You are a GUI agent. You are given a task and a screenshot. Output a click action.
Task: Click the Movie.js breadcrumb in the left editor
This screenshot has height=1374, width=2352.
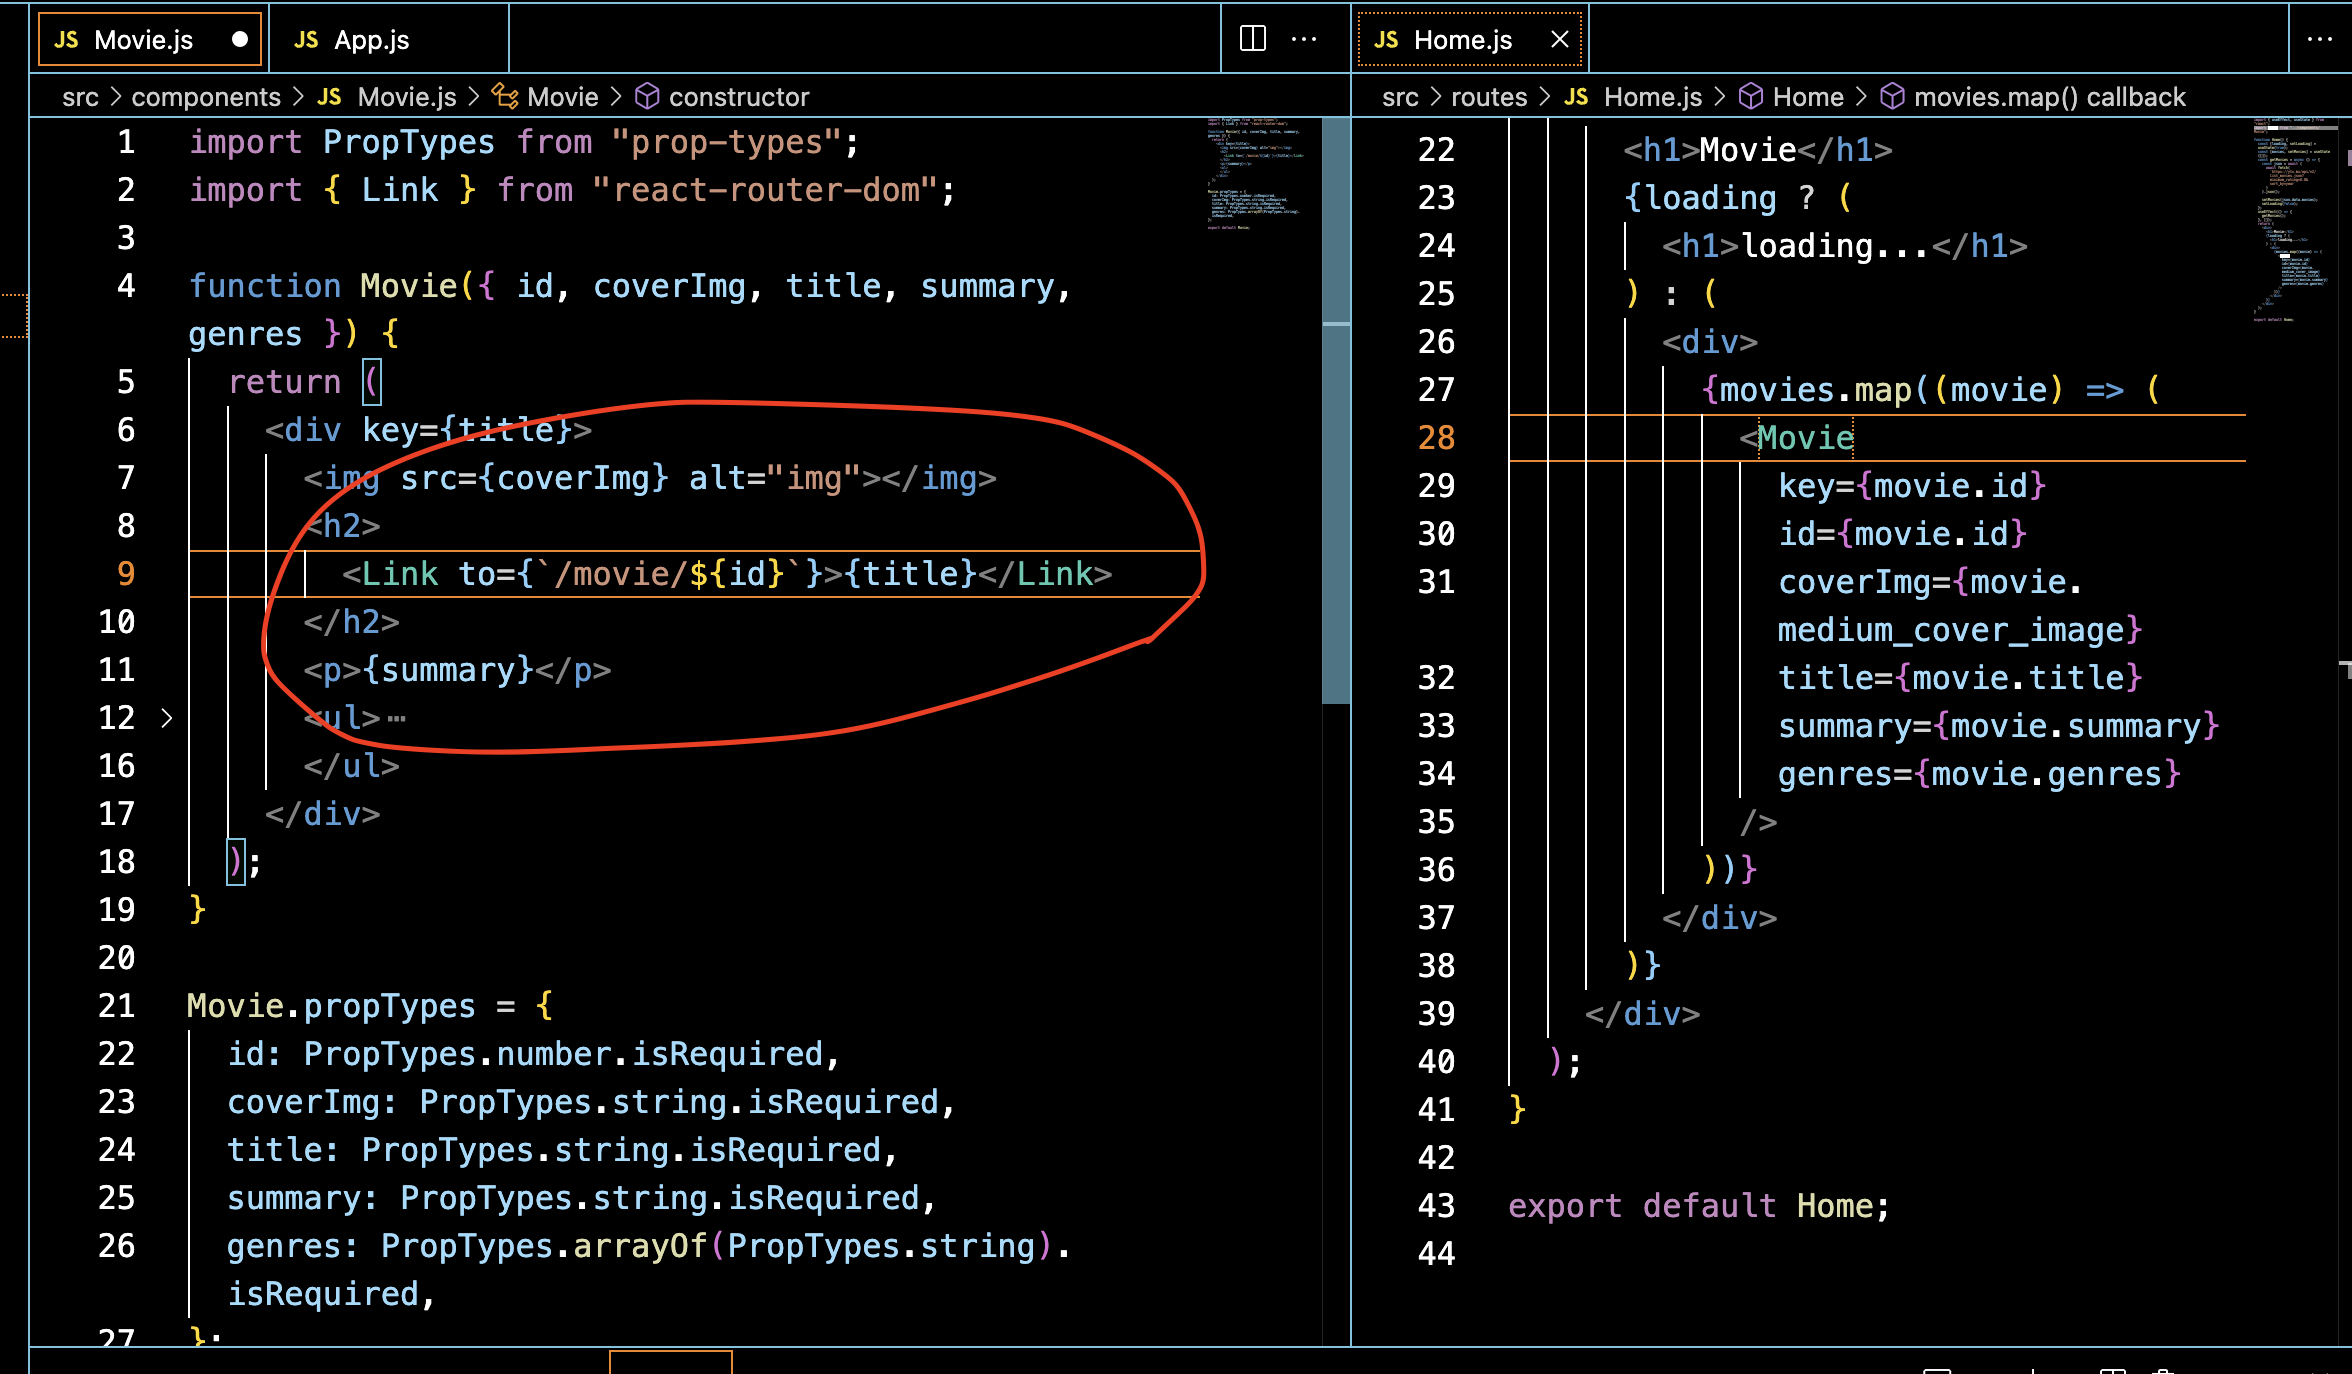(406, 96)
